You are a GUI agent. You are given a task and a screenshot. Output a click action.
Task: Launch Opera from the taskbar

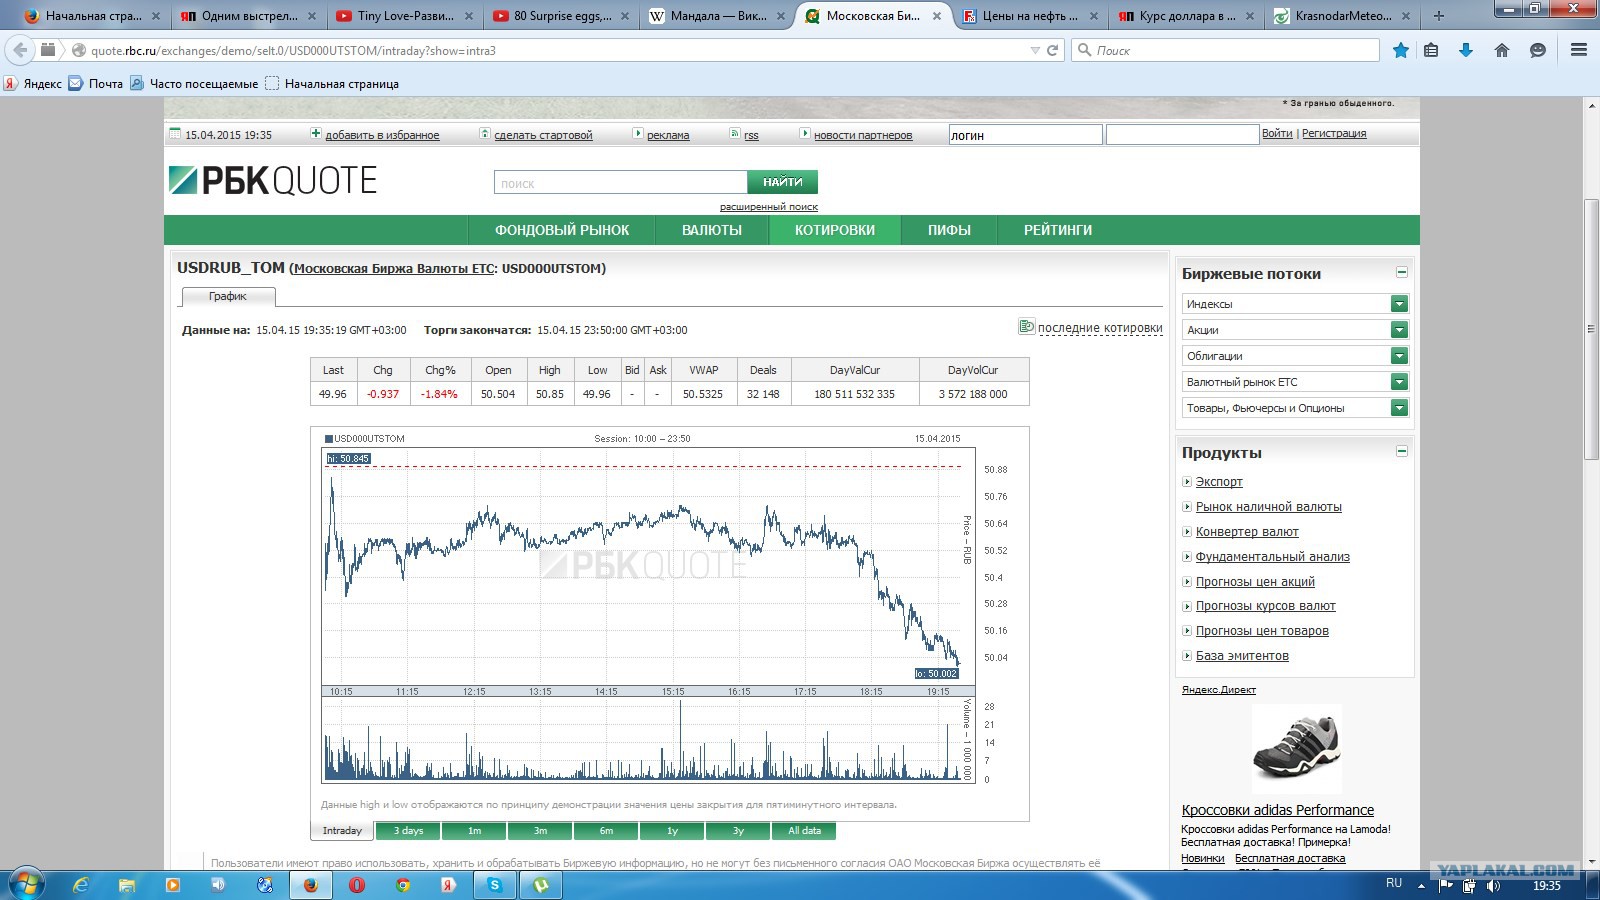coord(357,885)
